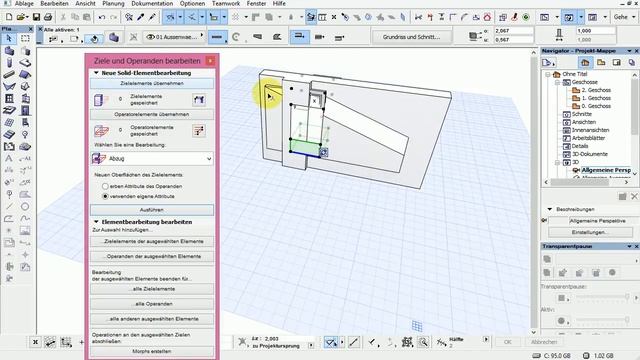Image resolution: width=640 pixels, height=360 pixels.
Task: Click the stored target elements icon button
Action: (x=199, y=100)
